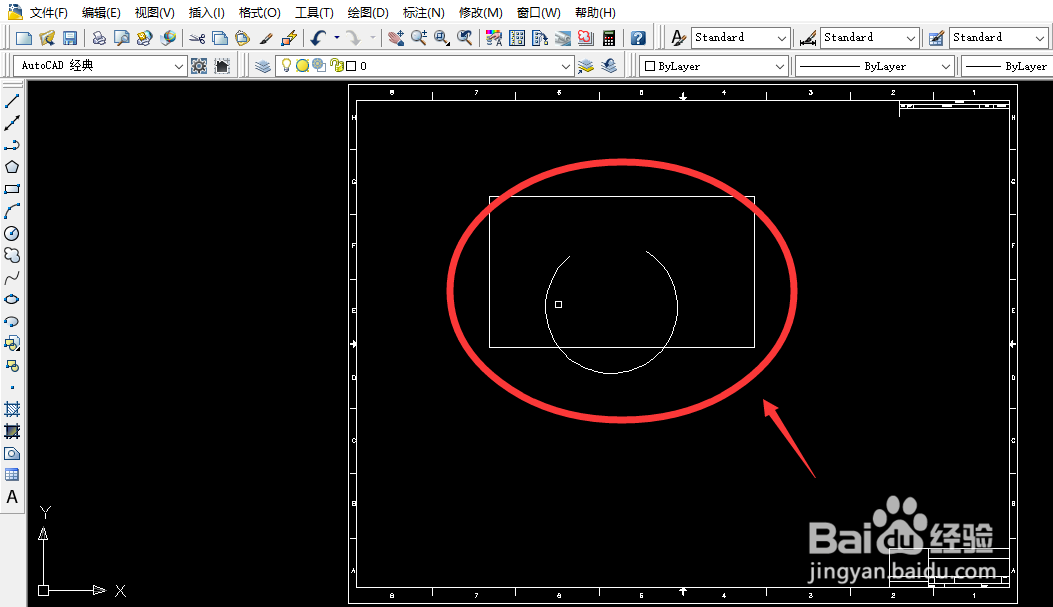Activate Zoom Realtime tool
Viewport: 1053px width, 607px height.
(418, 38)
